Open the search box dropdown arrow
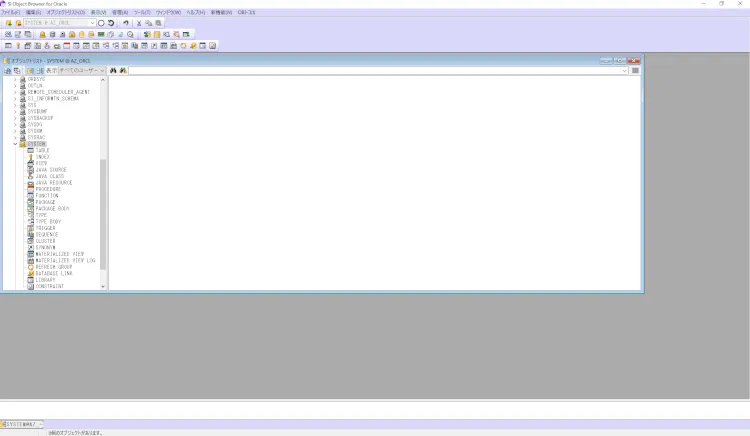This screenshot has width=750, height=436. tap(624, 71)
